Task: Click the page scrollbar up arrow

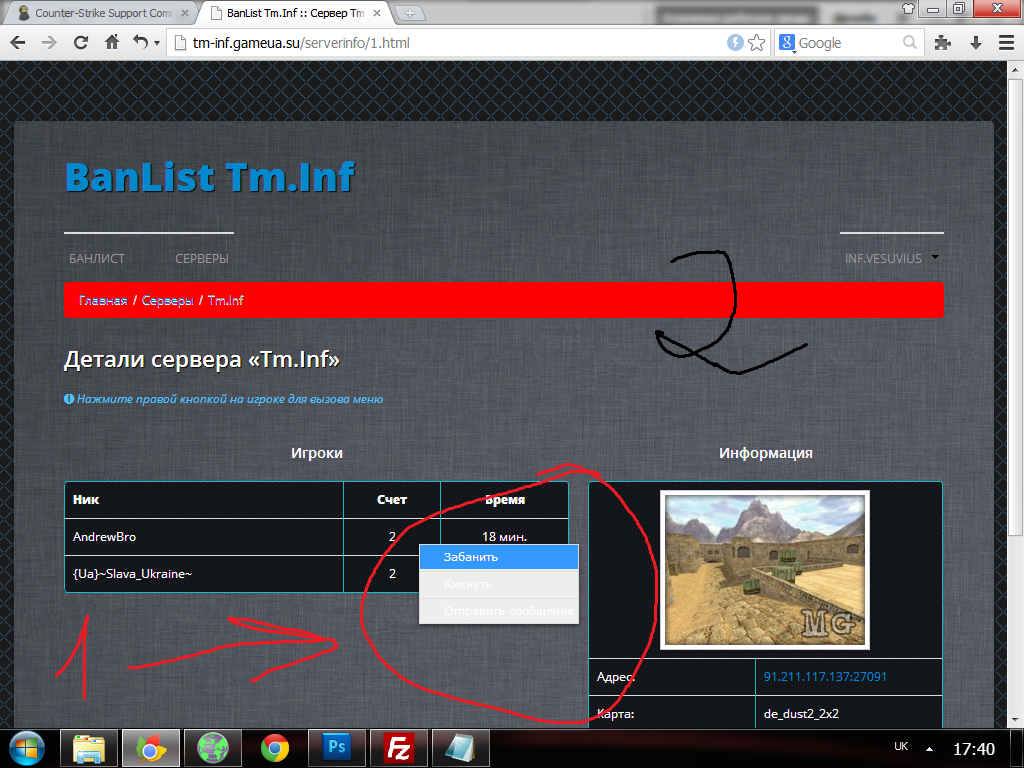Action: (x=1016, y=69)
